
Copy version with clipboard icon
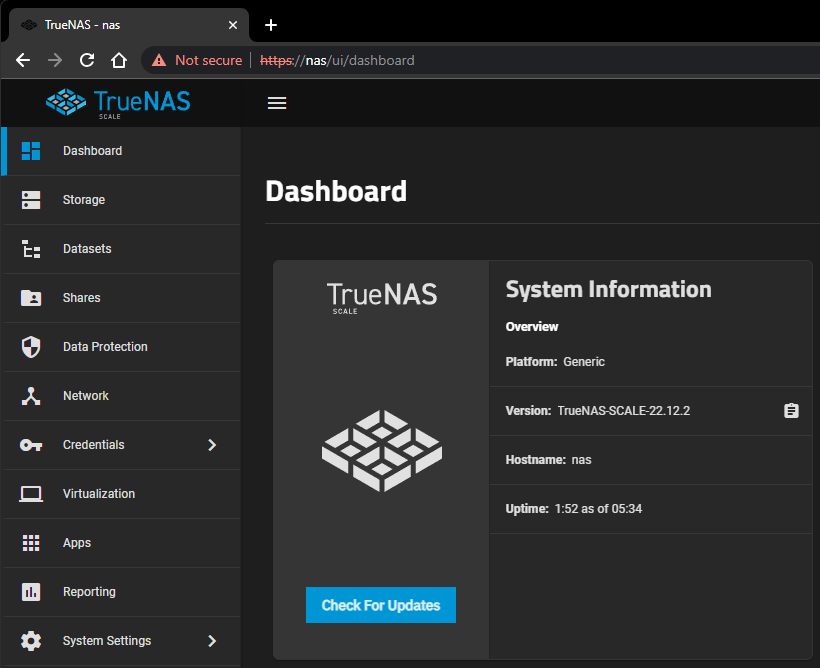[791, 411]
